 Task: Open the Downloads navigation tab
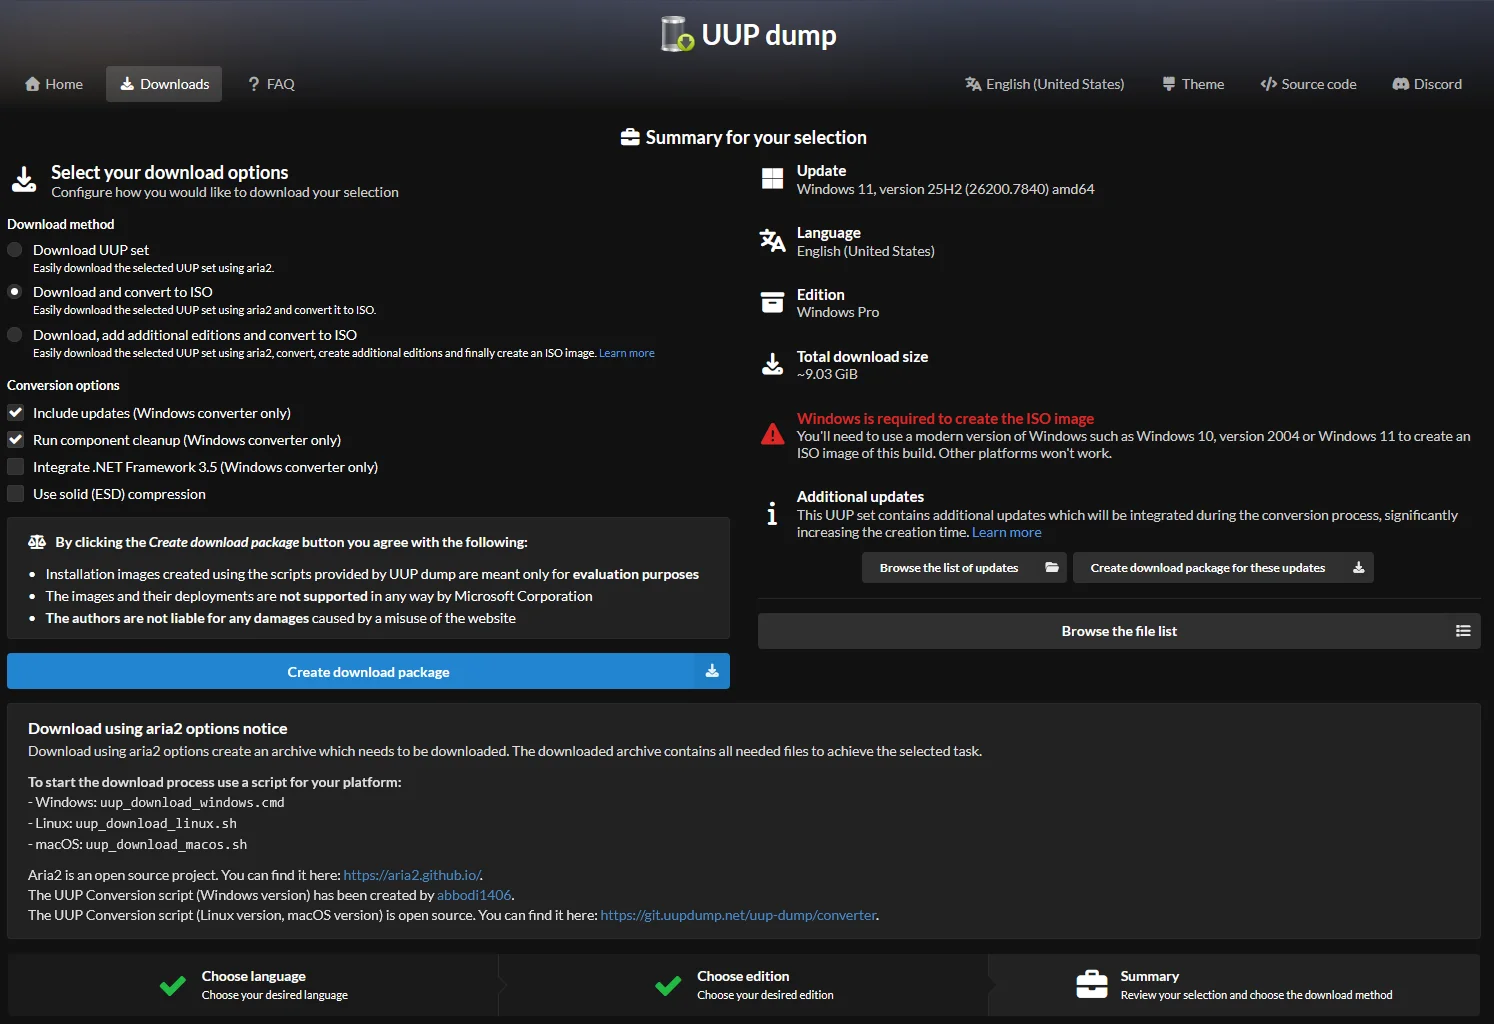point(164,84)
